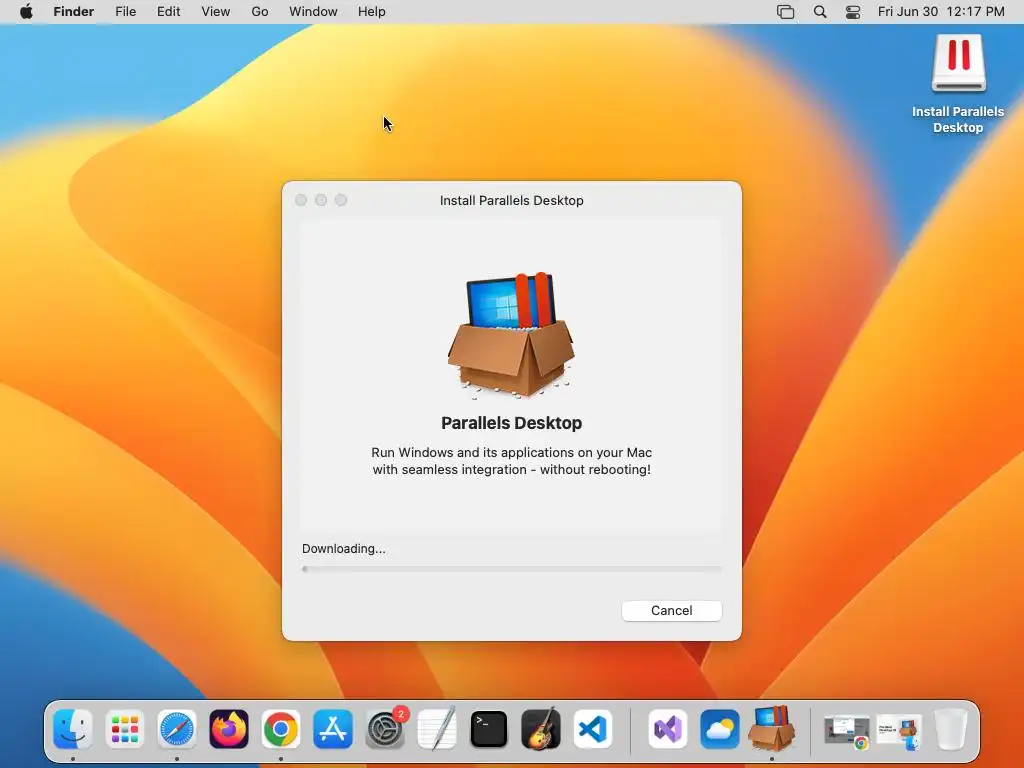Click the Downloading... status label

[x=344, y=549]
